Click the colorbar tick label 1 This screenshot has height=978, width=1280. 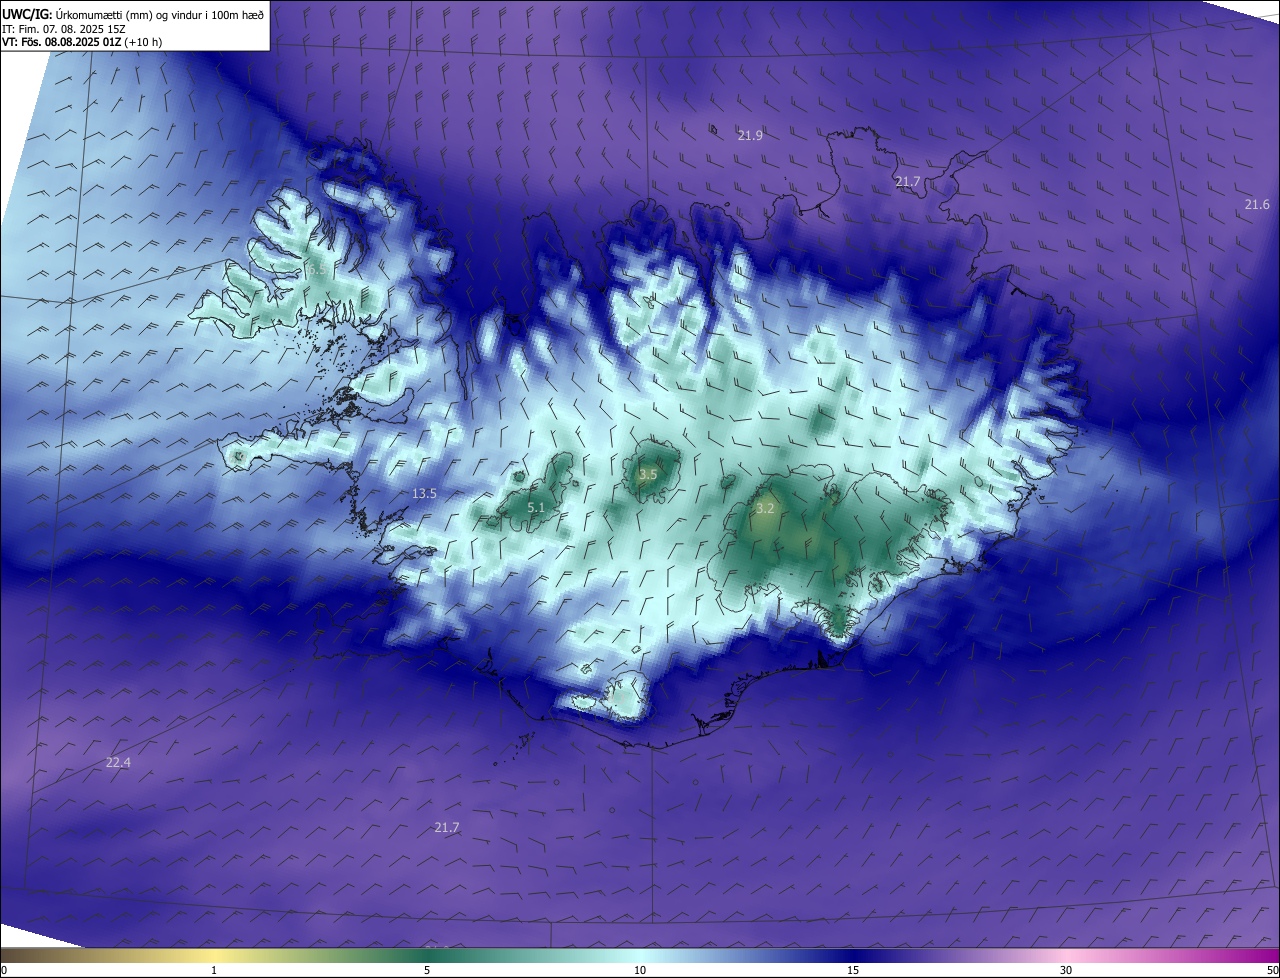[x=214, y=970]
